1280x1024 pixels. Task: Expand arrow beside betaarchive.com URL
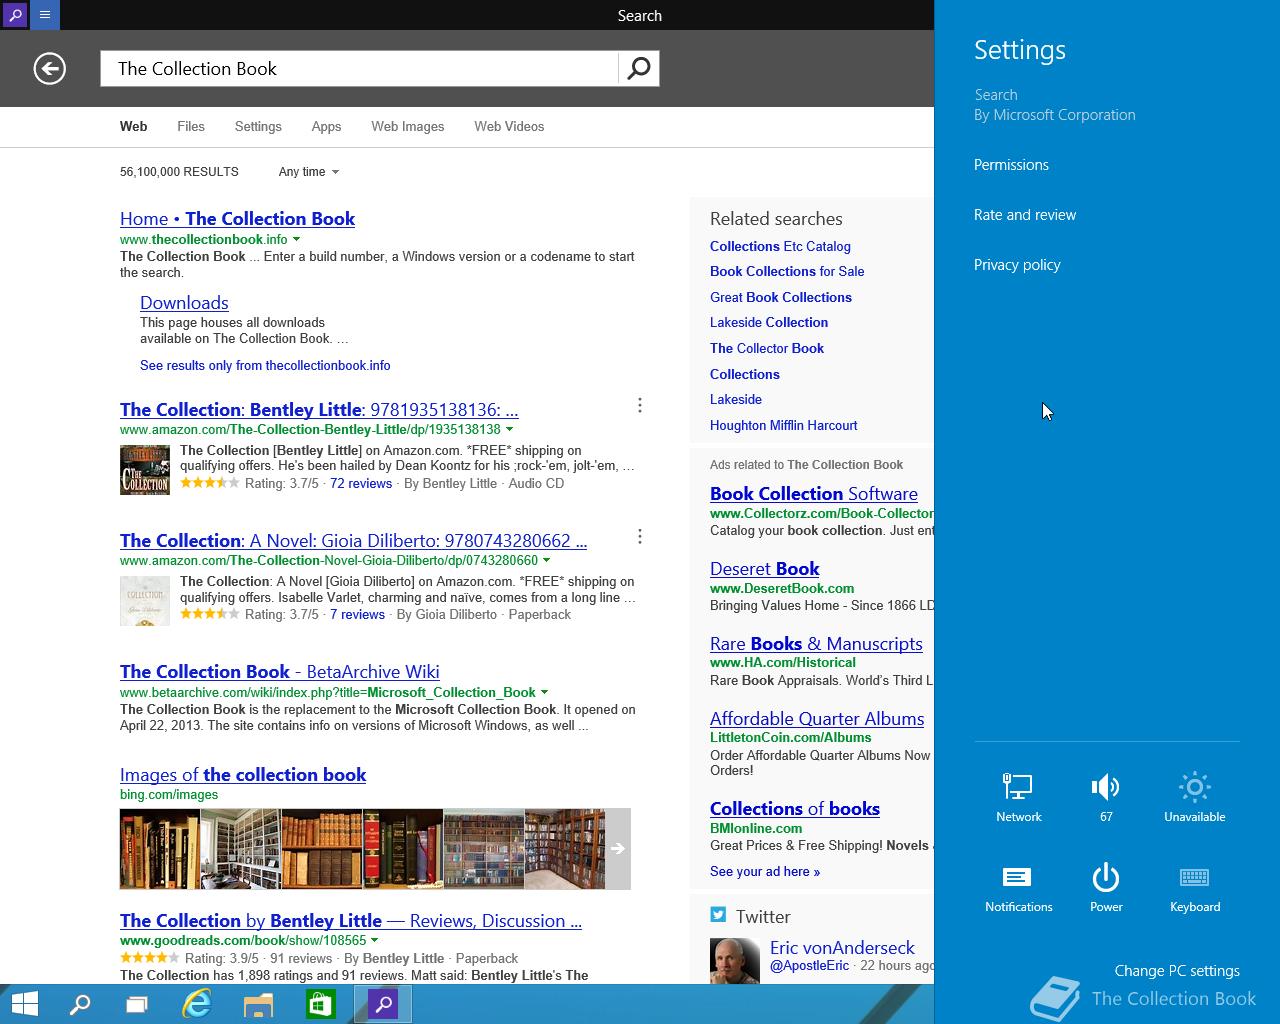tap(544, 692)
